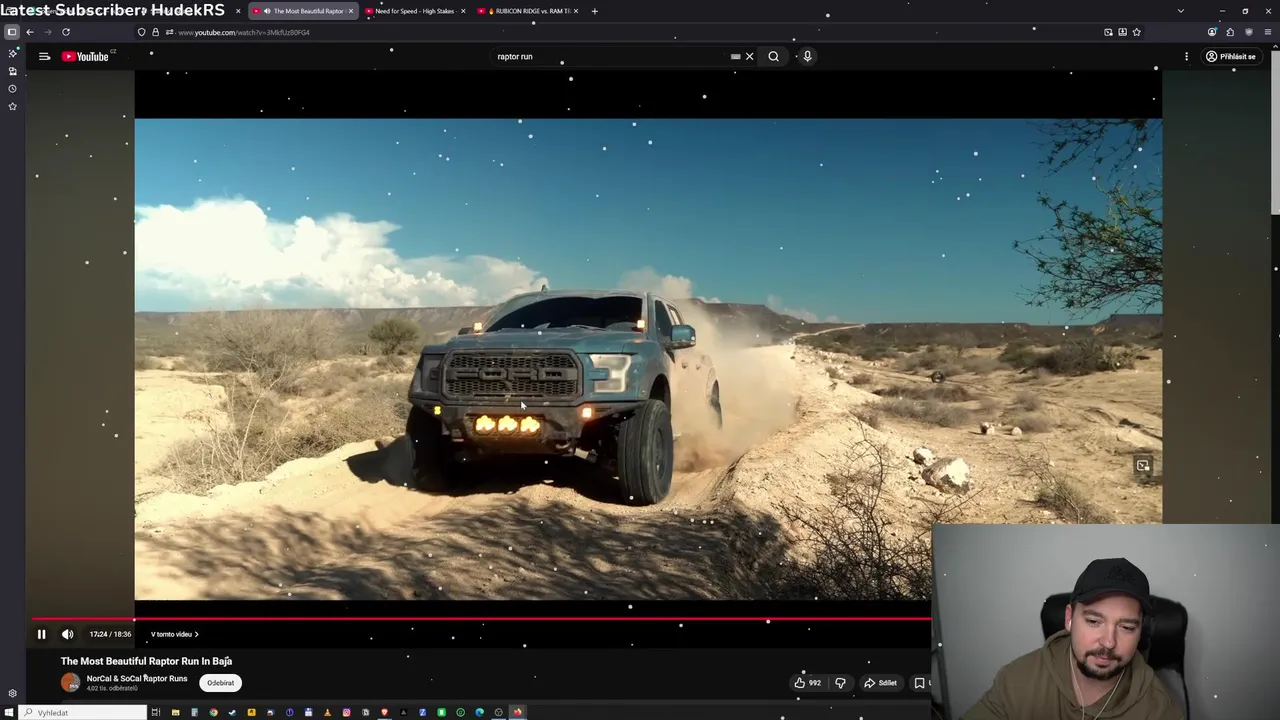The image size is (1280, 720).
Task: Bookmark this page with the star icon
Action: (1136, 32)
